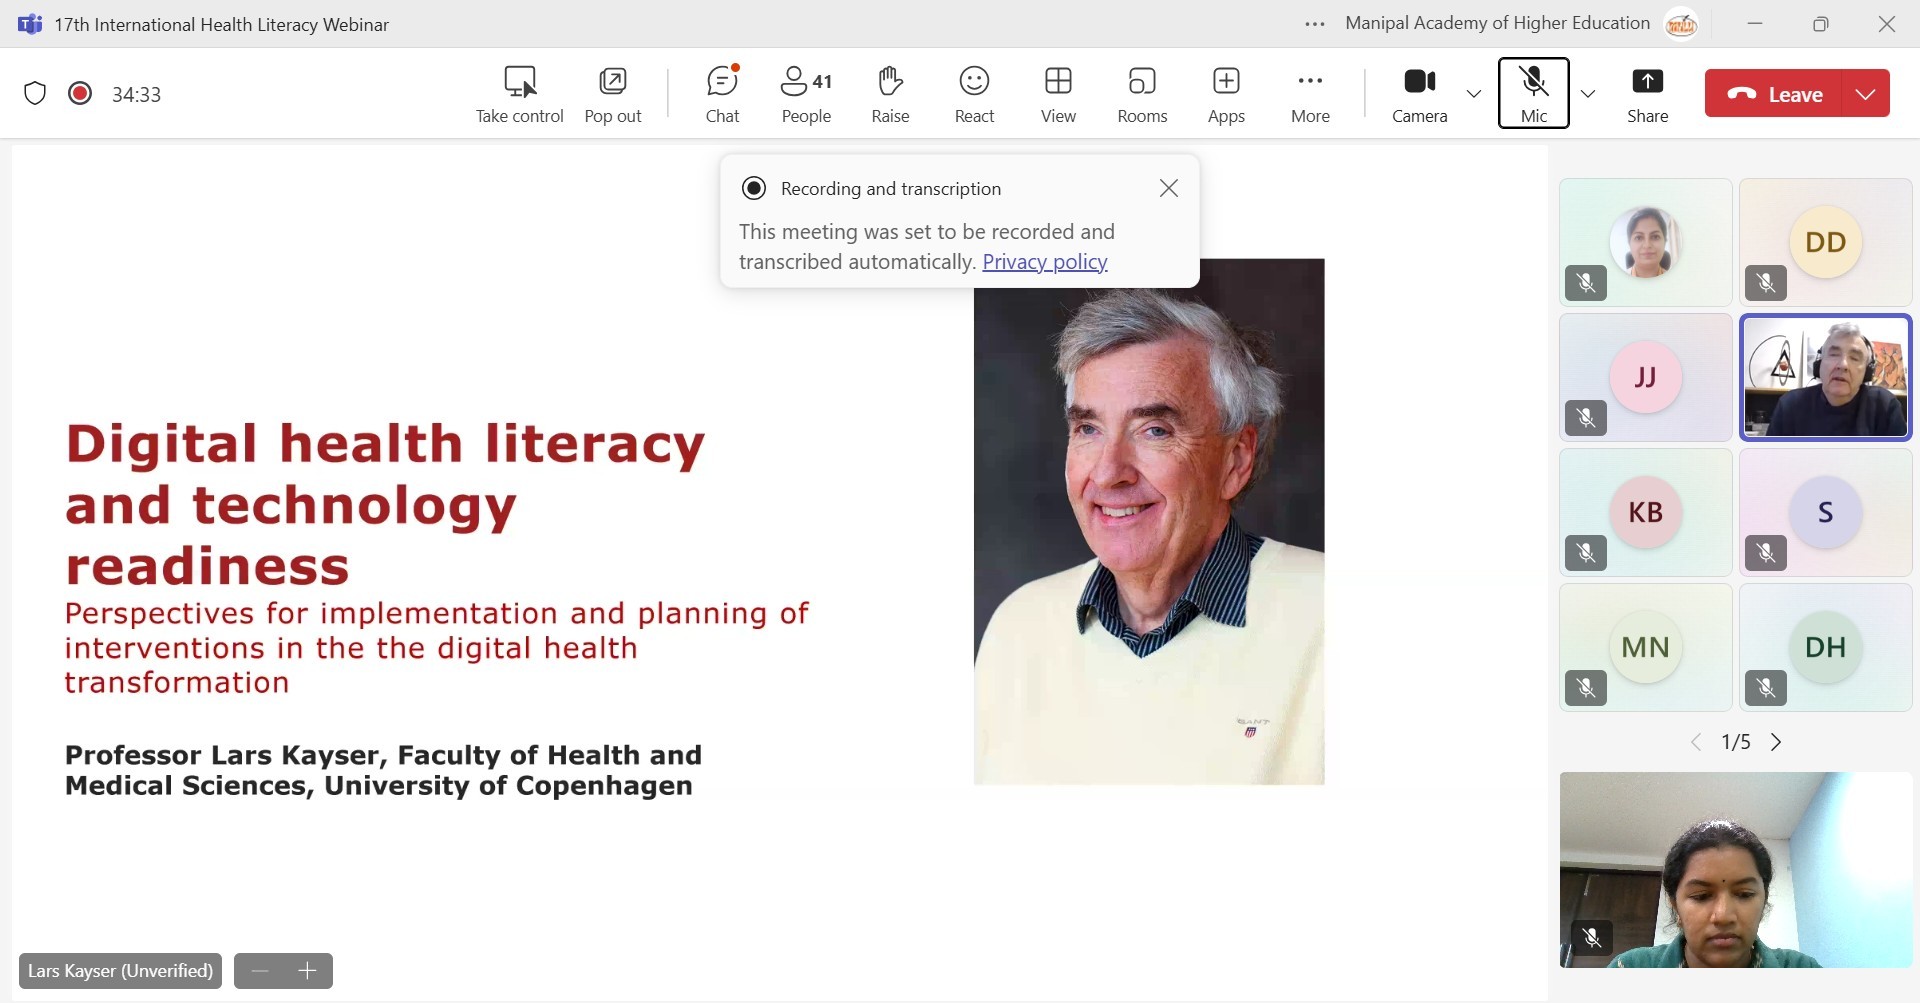The width and height of the screenshot is (1920, 1003).
Task: Expand the Mic options dropdown arrow
Action: pyautogui.click(x=1587, y=94)
